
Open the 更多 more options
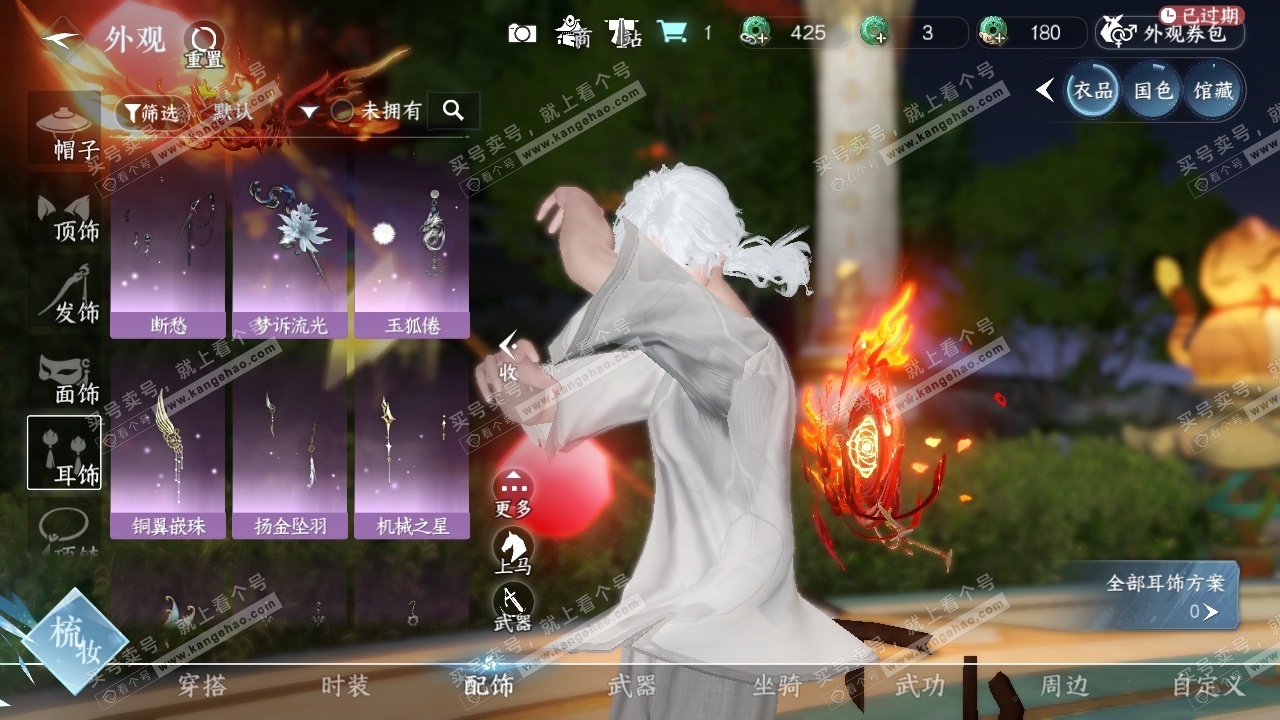513,494
